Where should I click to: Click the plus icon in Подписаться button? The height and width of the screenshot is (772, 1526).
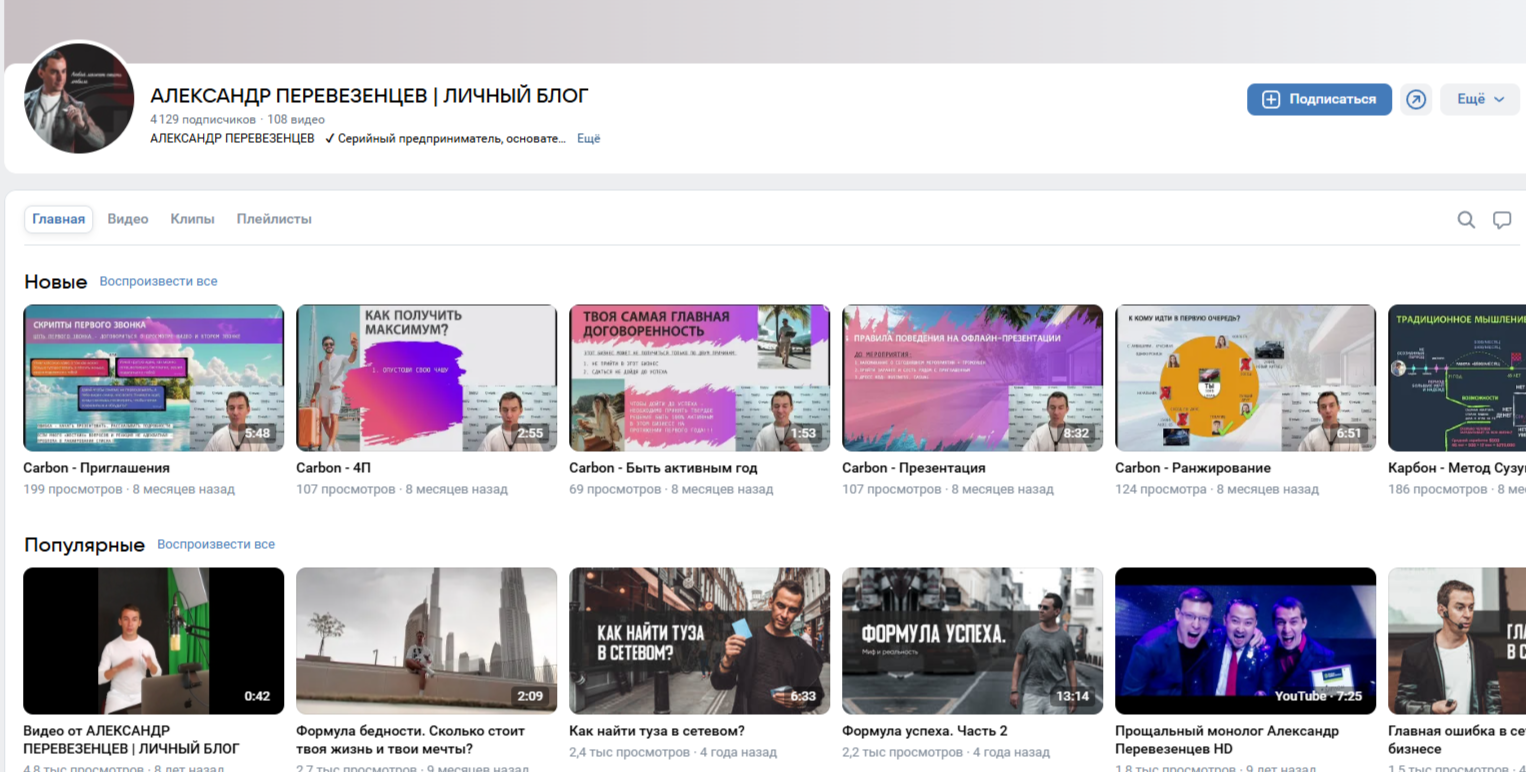pos(1271,99)
